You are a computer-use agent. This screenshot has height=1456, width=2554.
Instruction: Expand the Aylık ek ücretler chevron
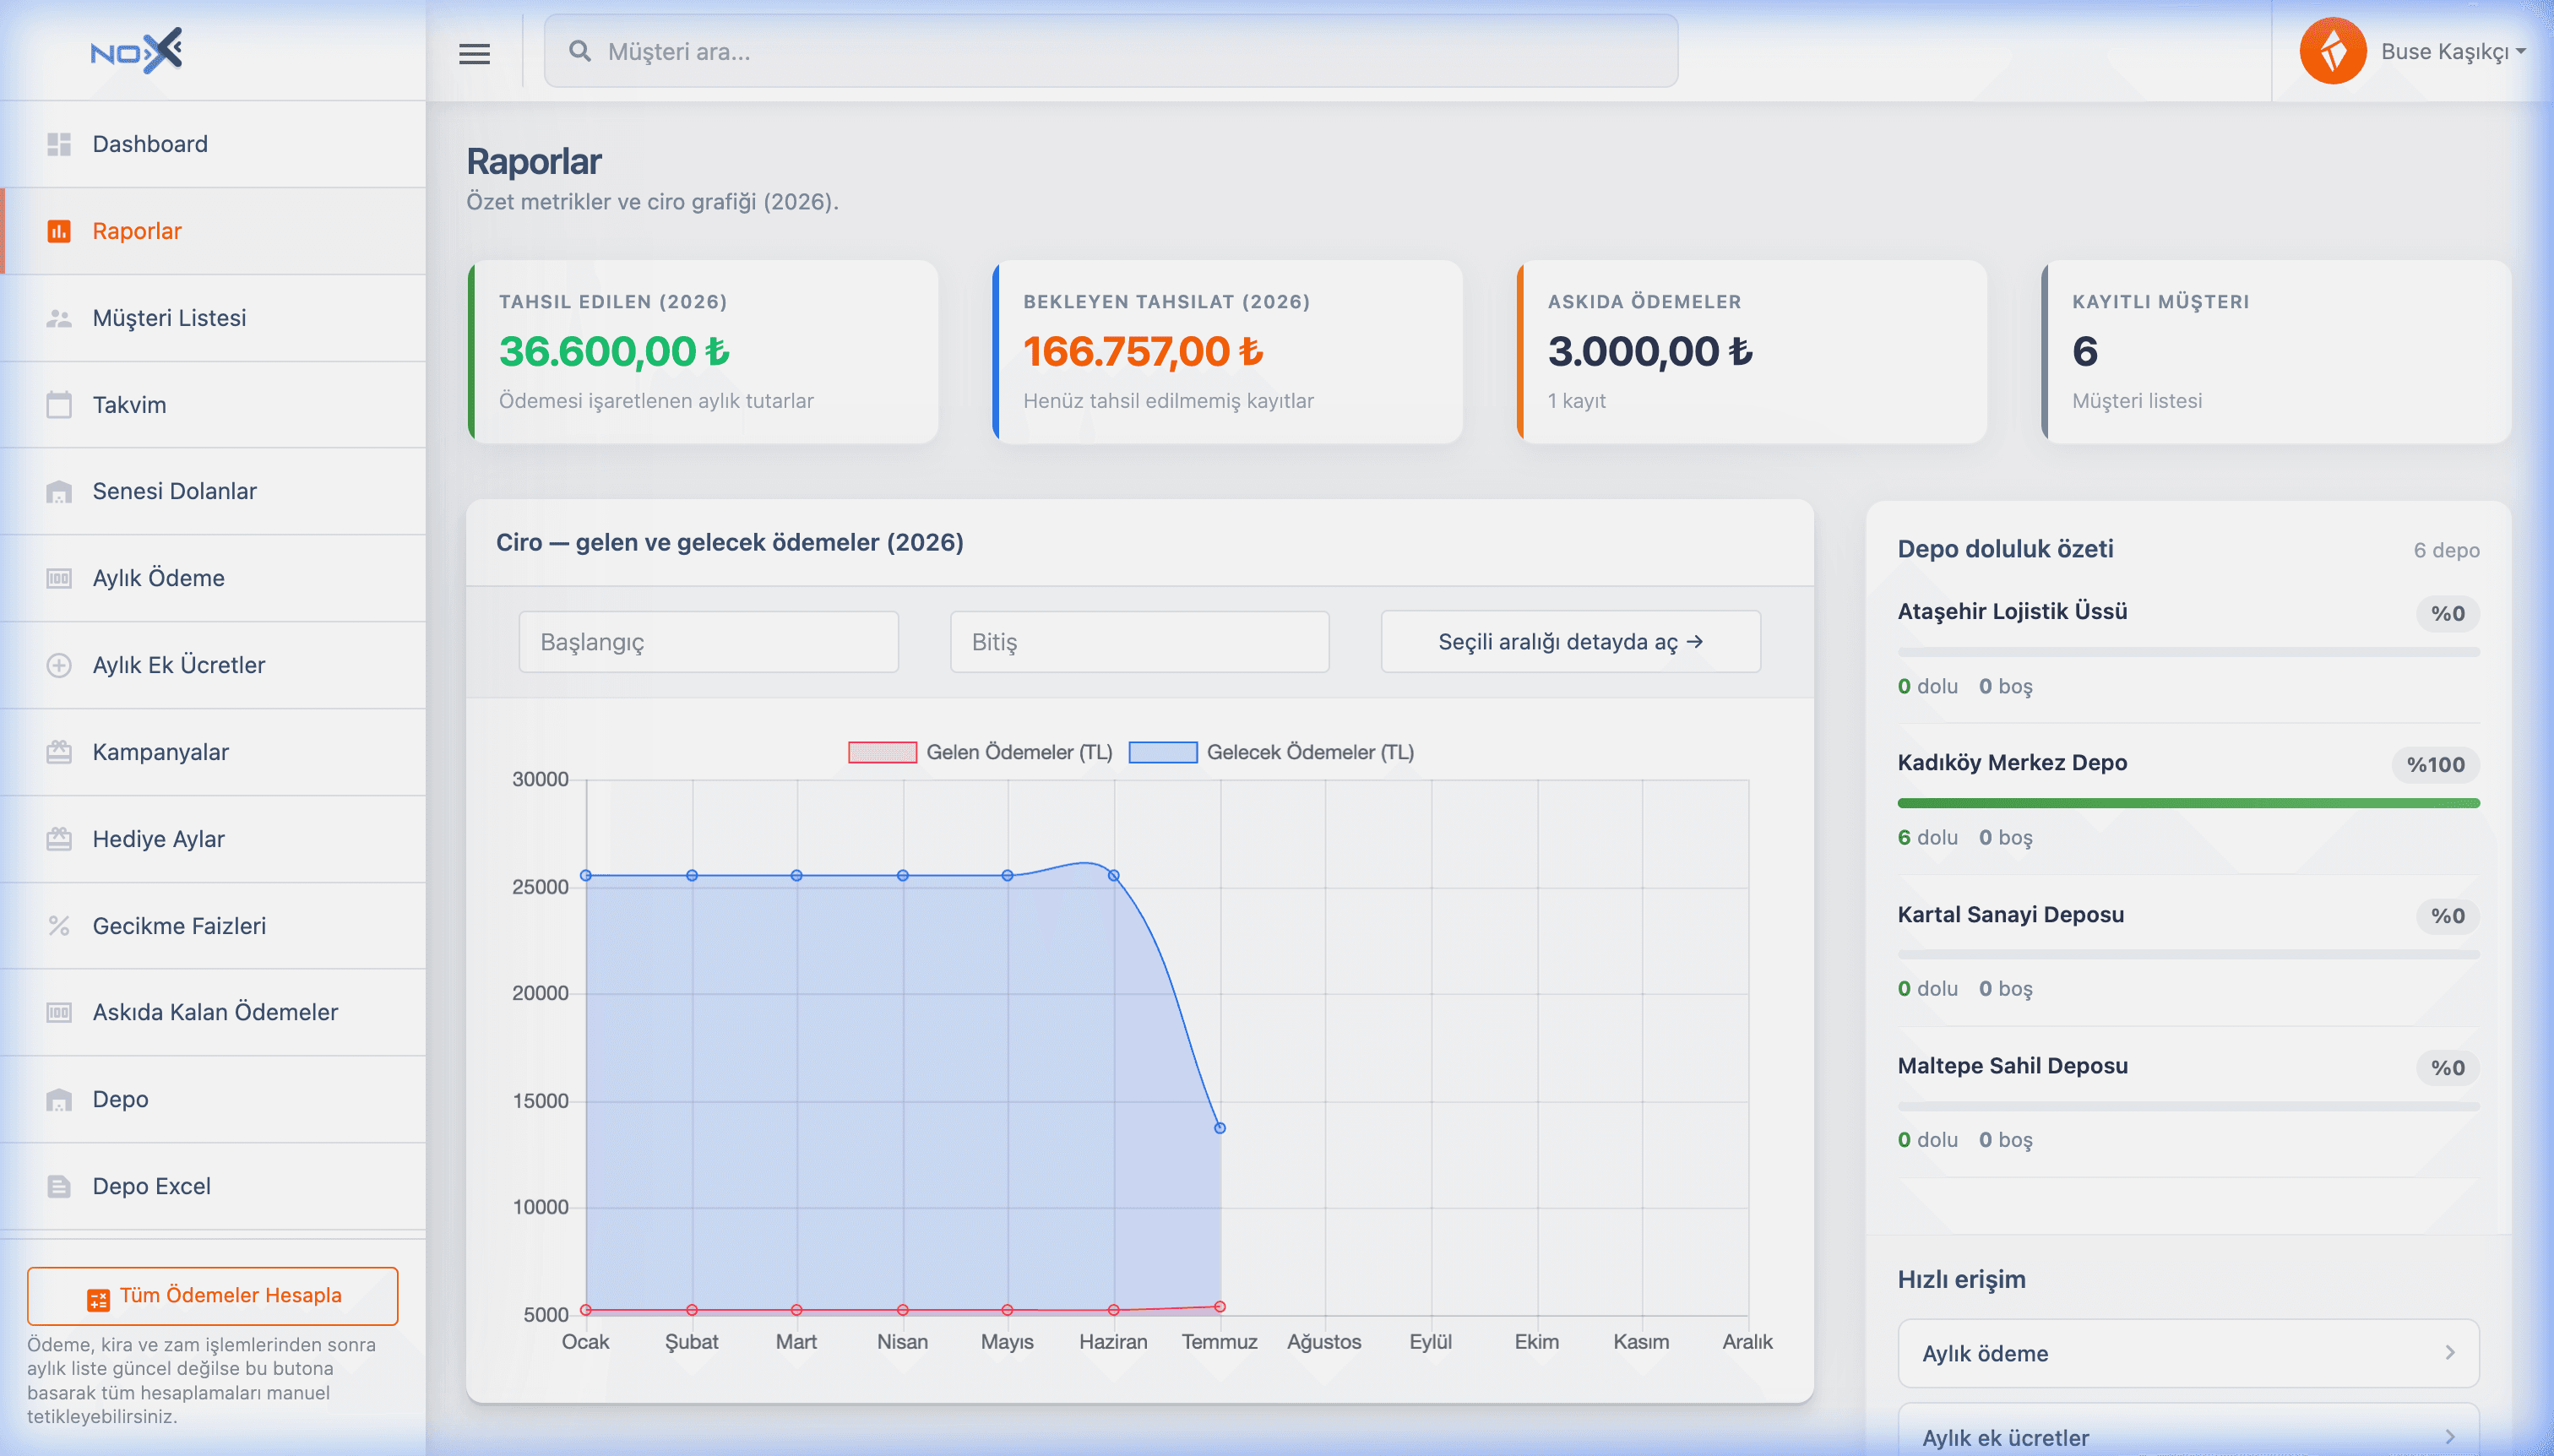point(2450,1437)
